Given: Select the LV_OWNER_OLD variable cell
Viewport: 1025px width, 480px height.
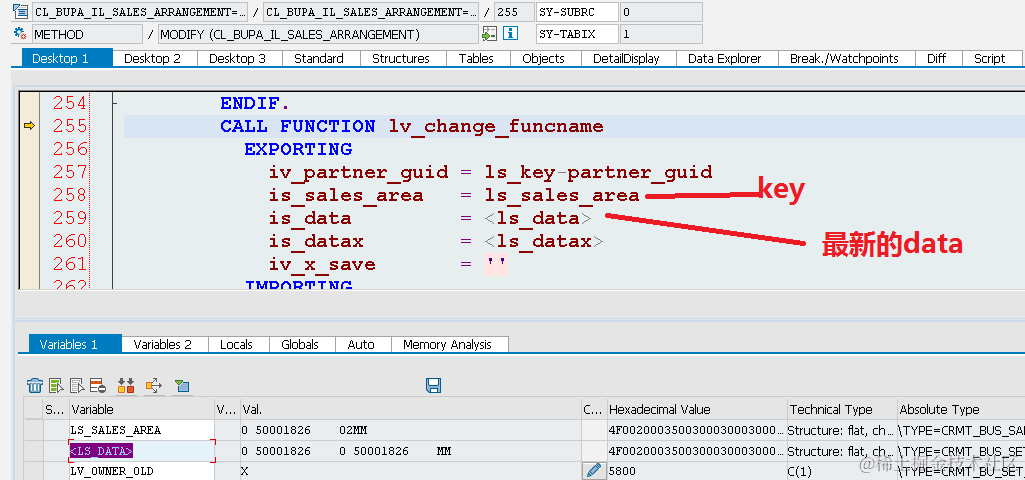Looking at the screenshot, I should (142, 470).
